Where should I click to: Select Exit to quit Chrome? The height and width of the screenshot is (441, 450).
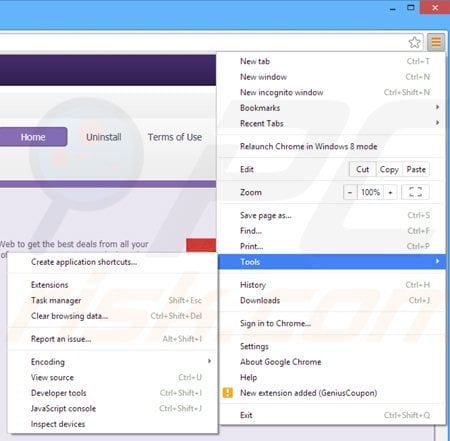[x=332, y=415]
